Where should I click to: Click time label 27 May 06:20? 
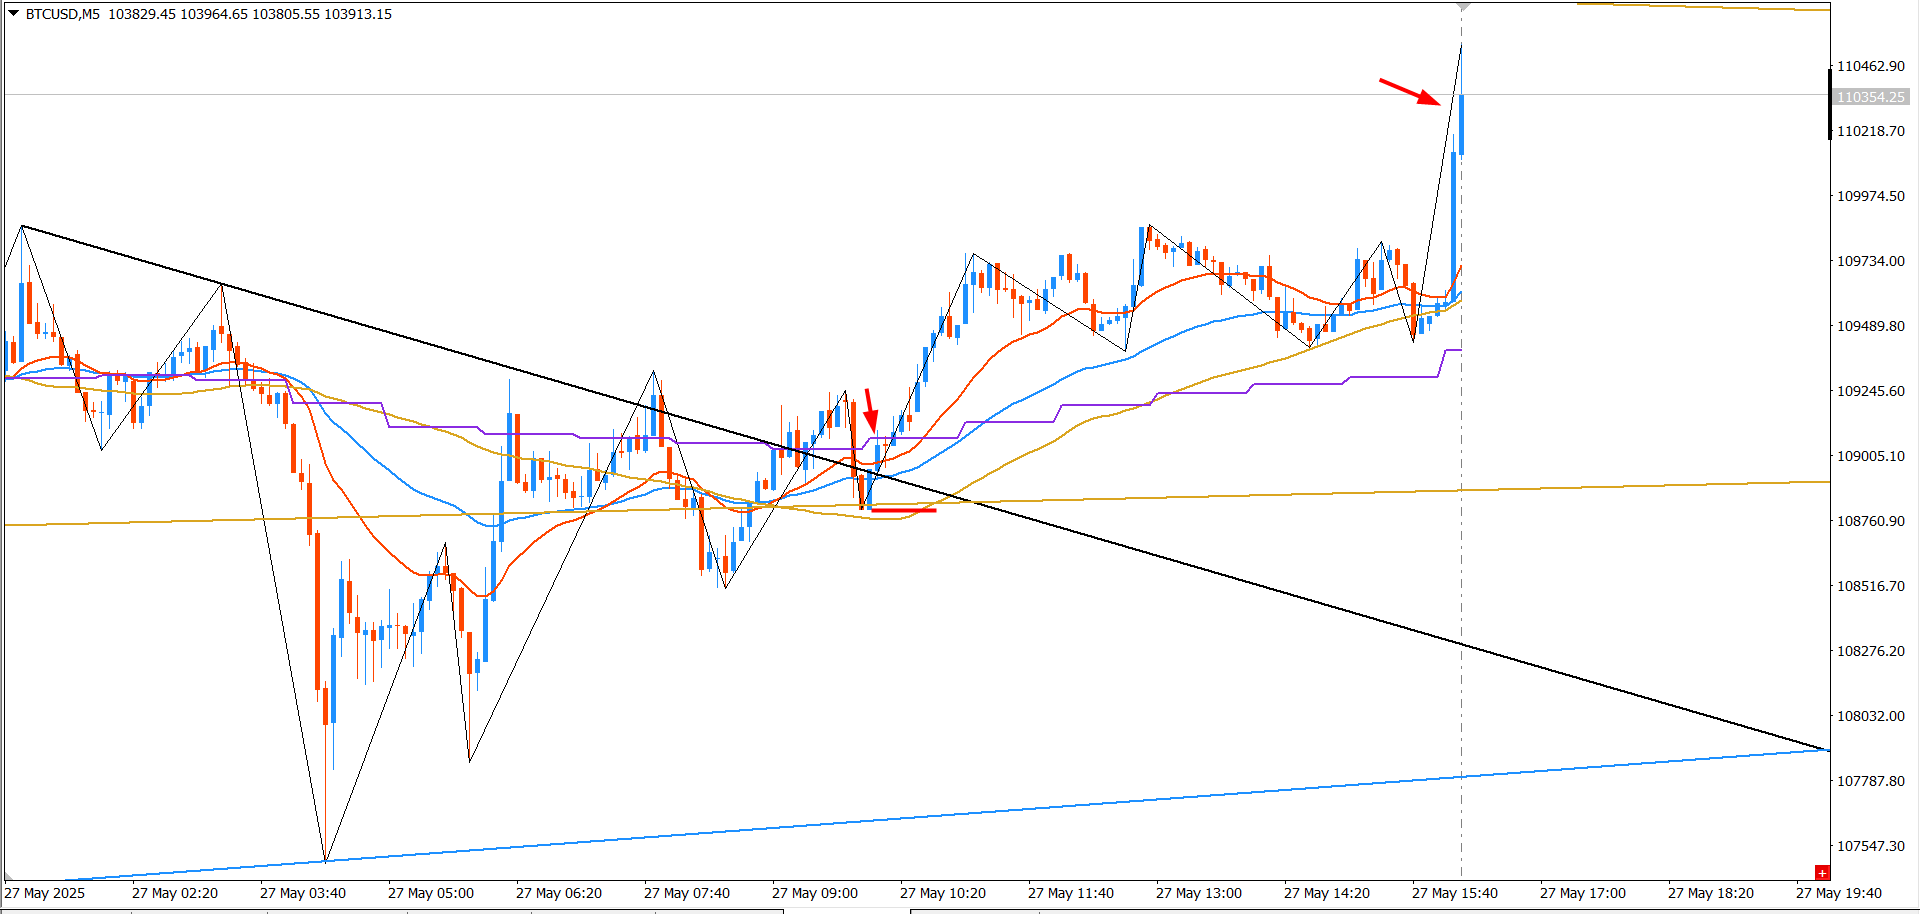559,893
